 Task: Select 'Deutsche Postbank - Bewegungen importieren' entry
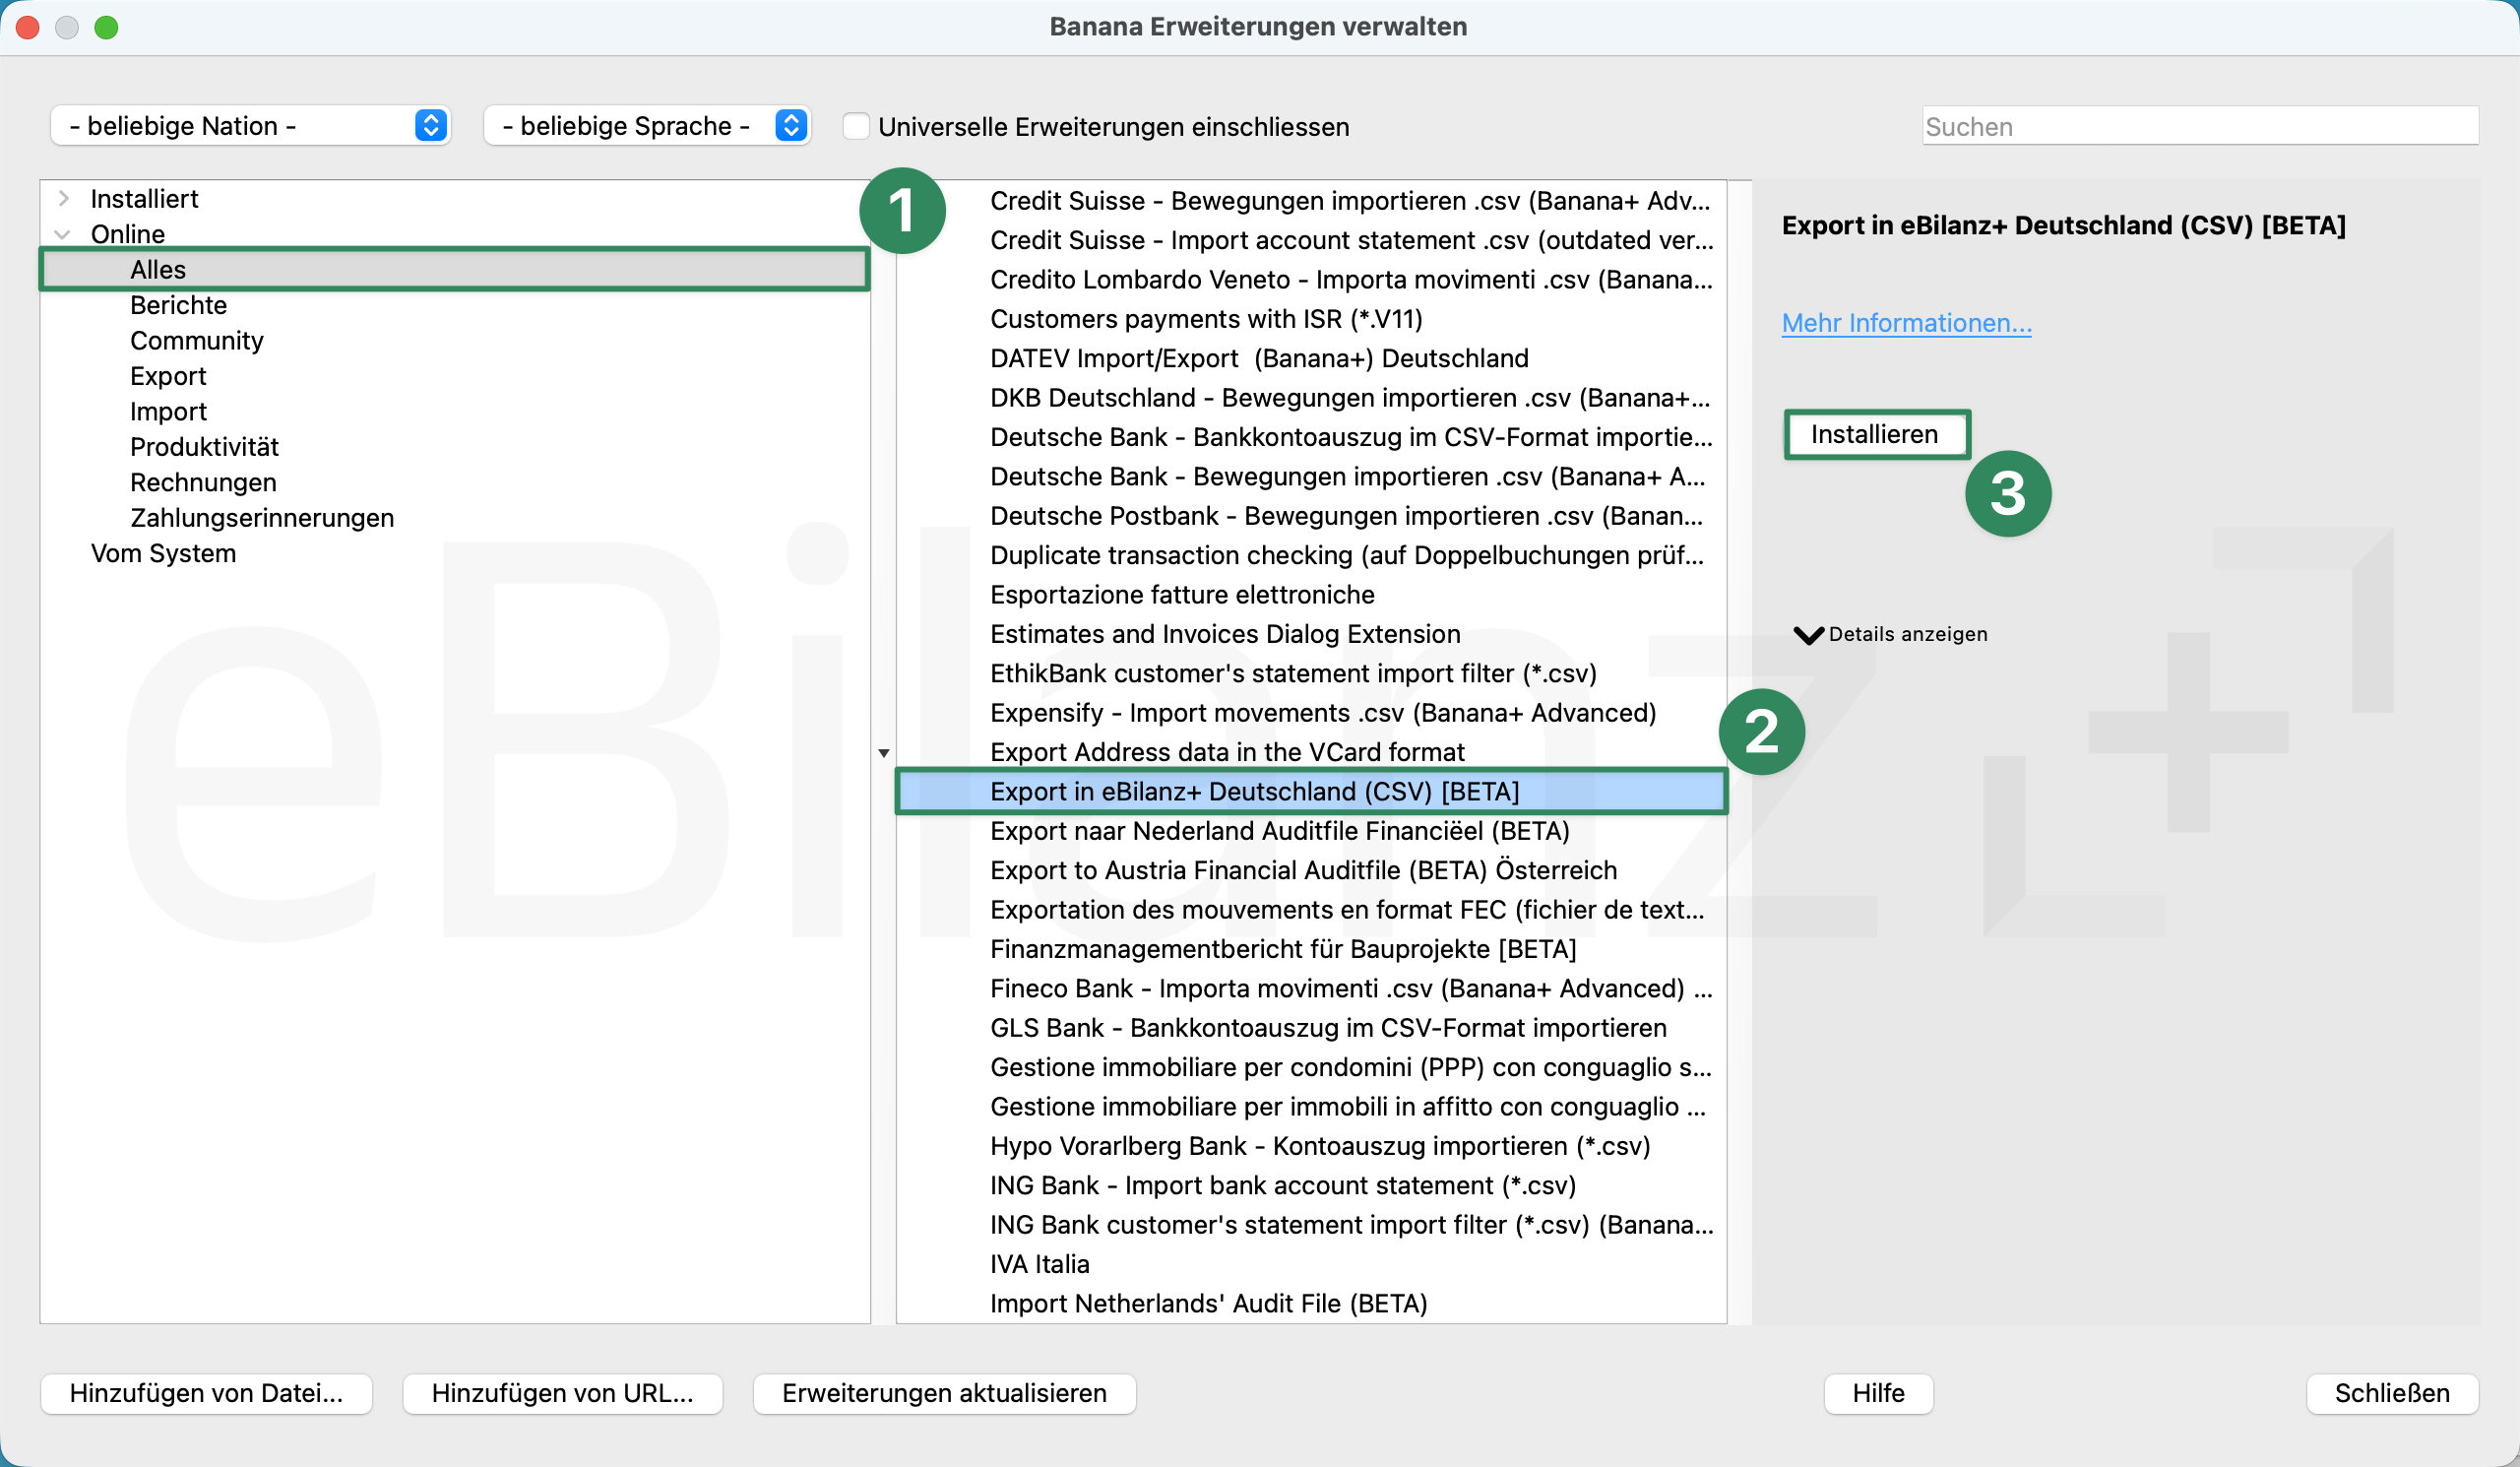pyautogui.click(x=1311, y=515)
